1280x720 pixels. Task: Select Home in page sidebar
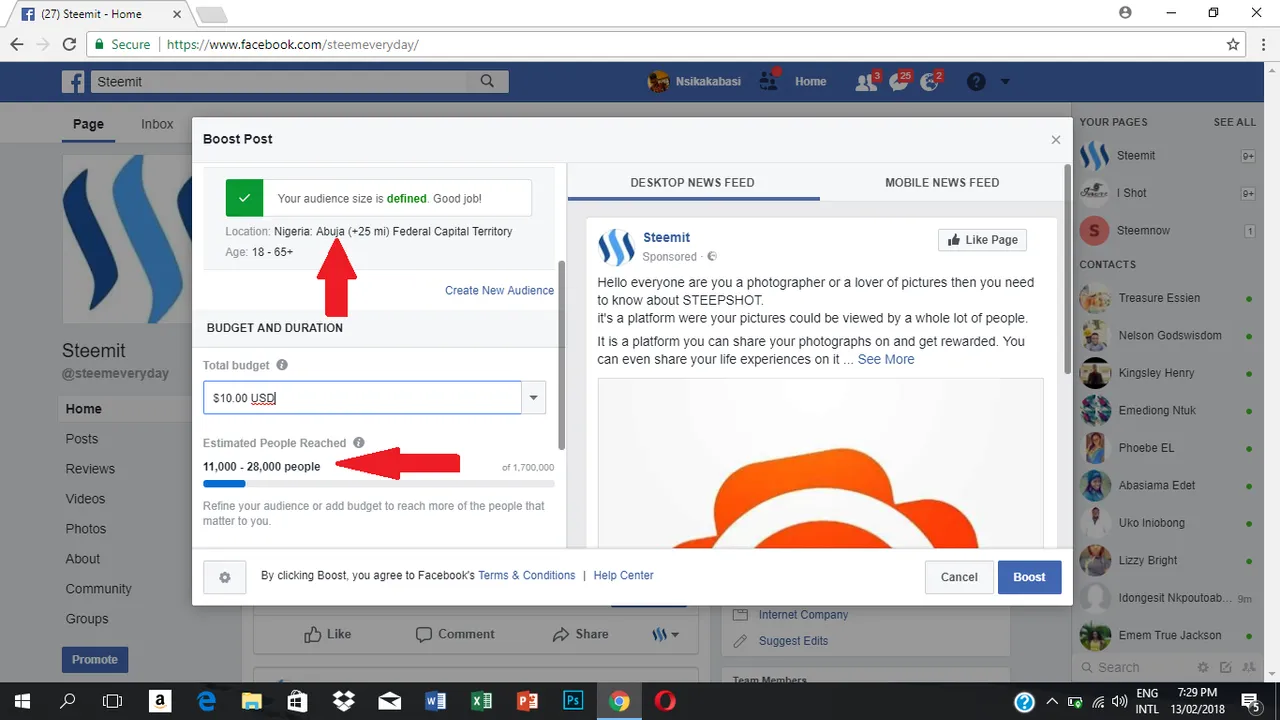point(84,409)
